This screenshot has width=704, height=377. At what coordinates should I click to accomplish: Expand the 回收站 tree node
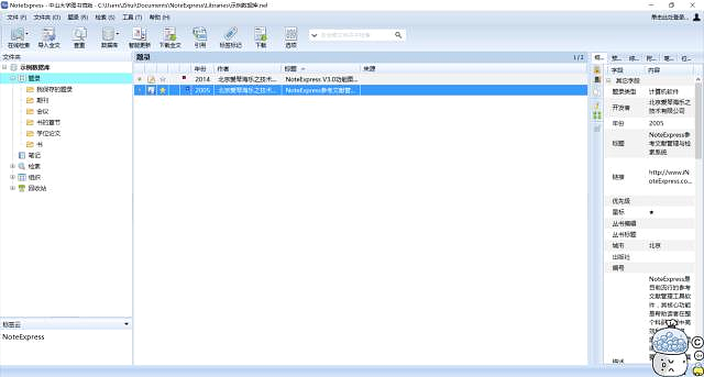(x=13, y=188)
